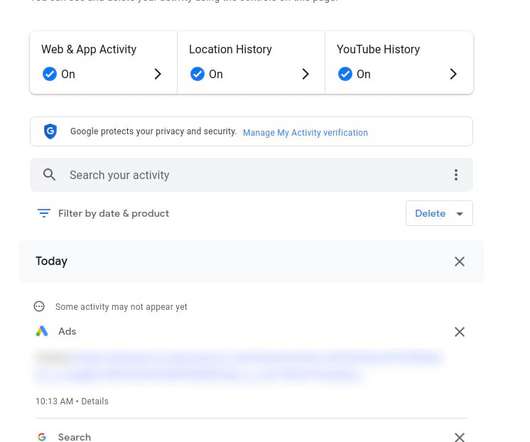Viewport: 530px width, 442px height.
Task: Expand YouTube History via chevron arrow
Action: [x=453, y=74]
